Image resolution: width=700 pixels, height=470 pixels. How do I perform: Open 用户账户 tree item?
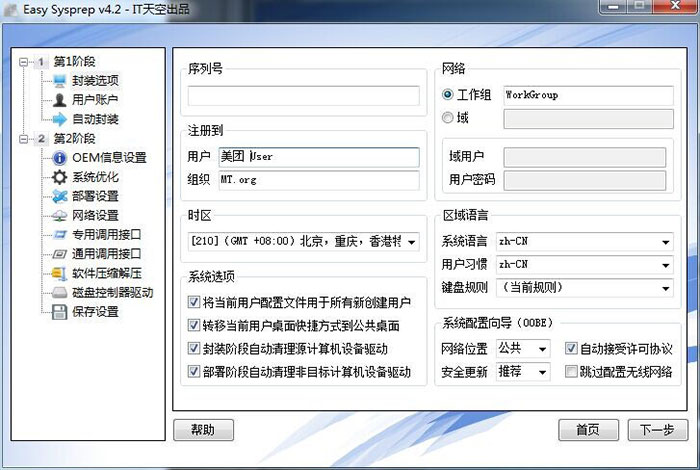pos(95,100)
